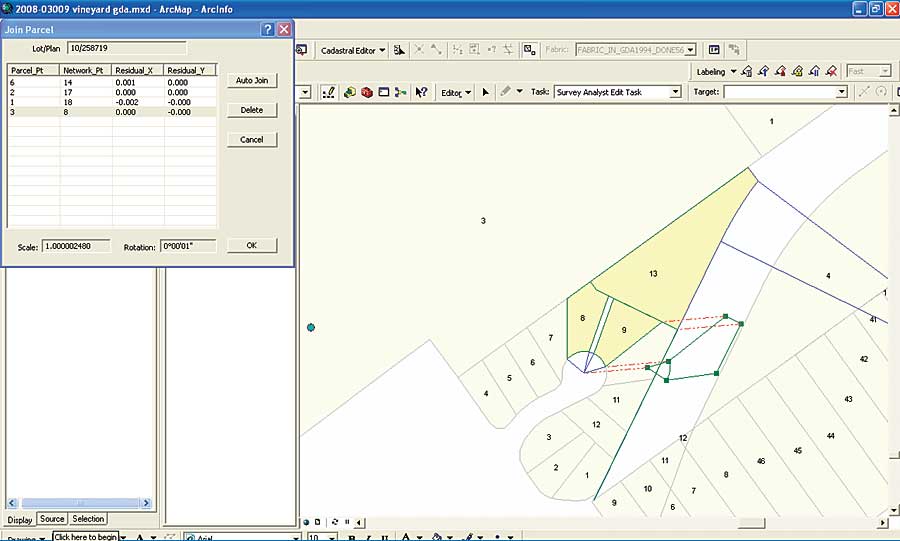This screenshot has width=900, height=541.
Task: Click the Select Parcel Features tool icon
Action: (399, 50)
